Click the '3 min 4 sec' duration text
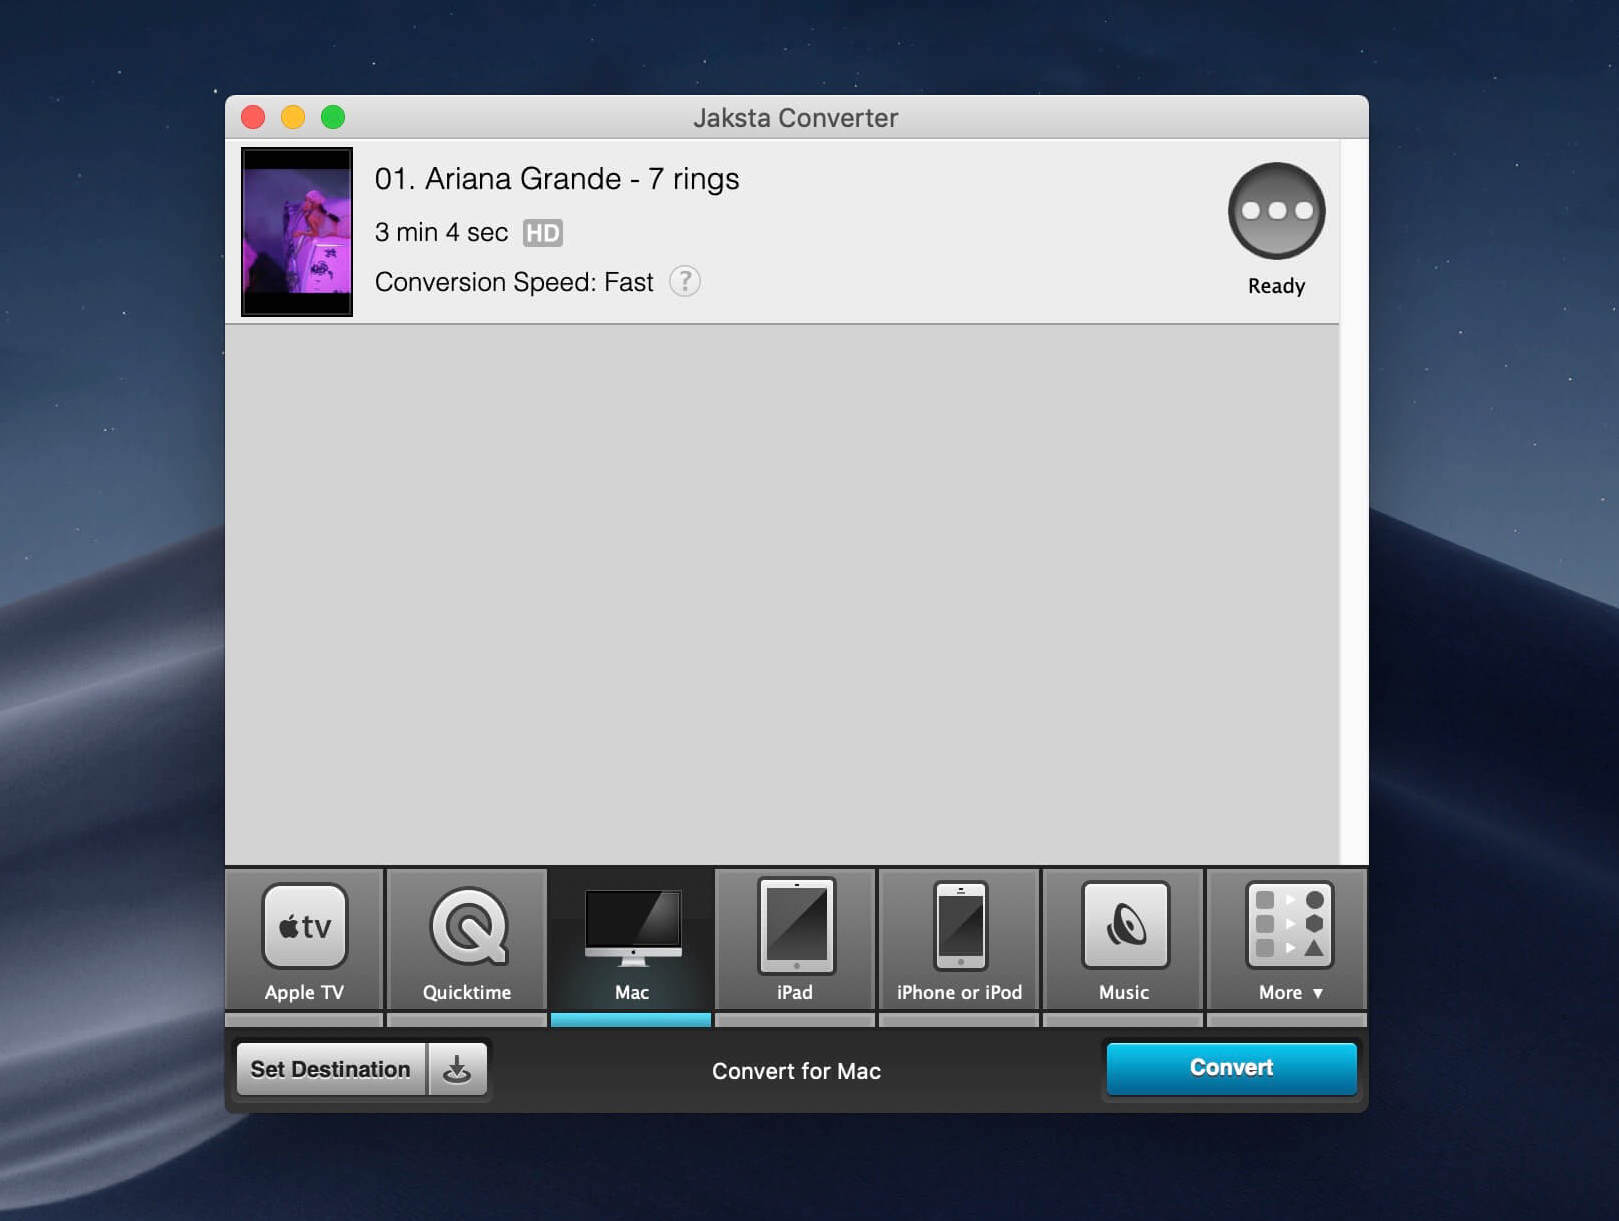This screenshot has width=1619, height=1221. pyautogui.click(x=441, y=233)
